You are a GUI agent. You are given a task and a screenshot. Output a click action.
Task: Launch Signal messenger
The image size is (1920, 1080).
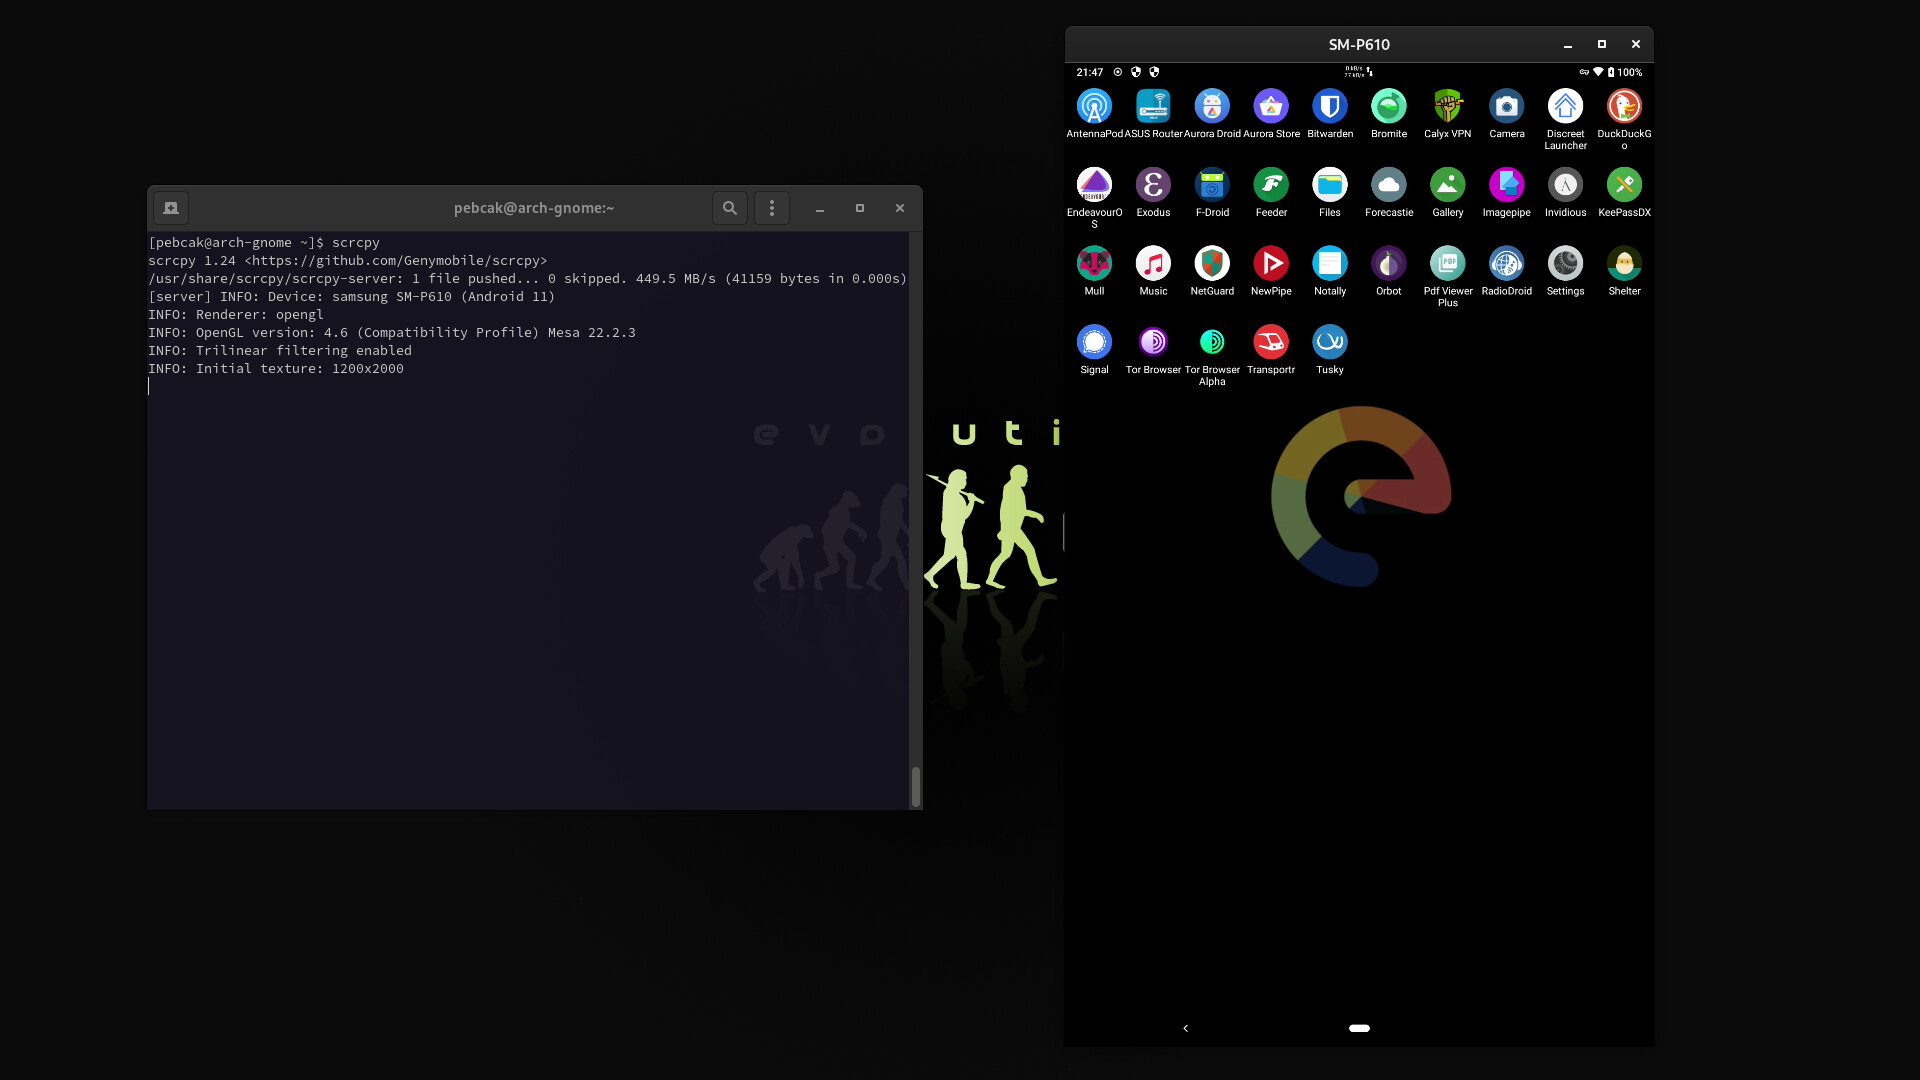pyautogui.click(x=1094, y=342)
